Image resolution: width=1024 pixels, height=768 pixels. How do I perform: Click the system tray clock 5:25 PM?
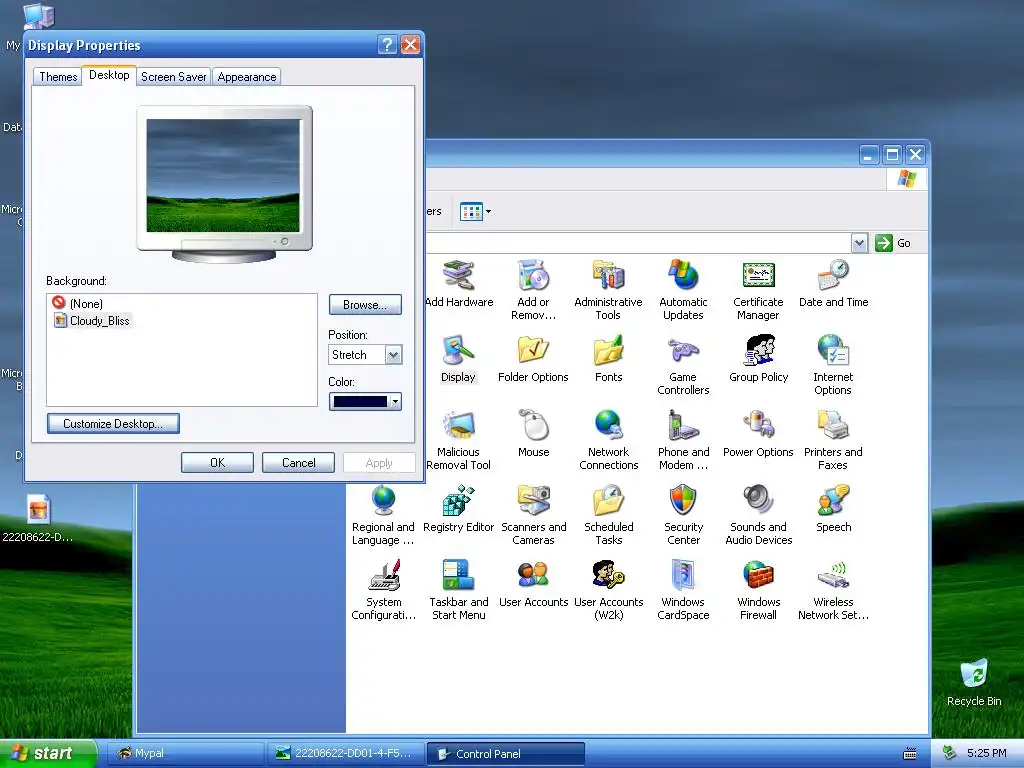pos(986,753)
